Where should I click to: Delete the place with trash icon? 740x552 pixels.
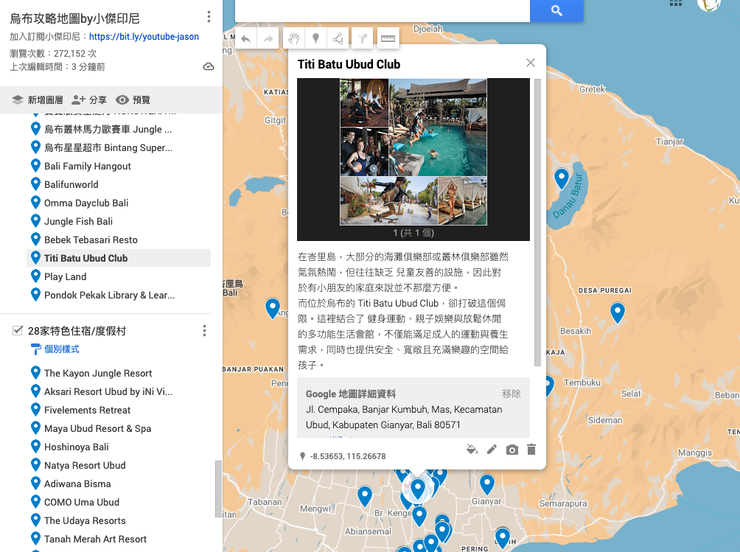click(x=531, y=450)
